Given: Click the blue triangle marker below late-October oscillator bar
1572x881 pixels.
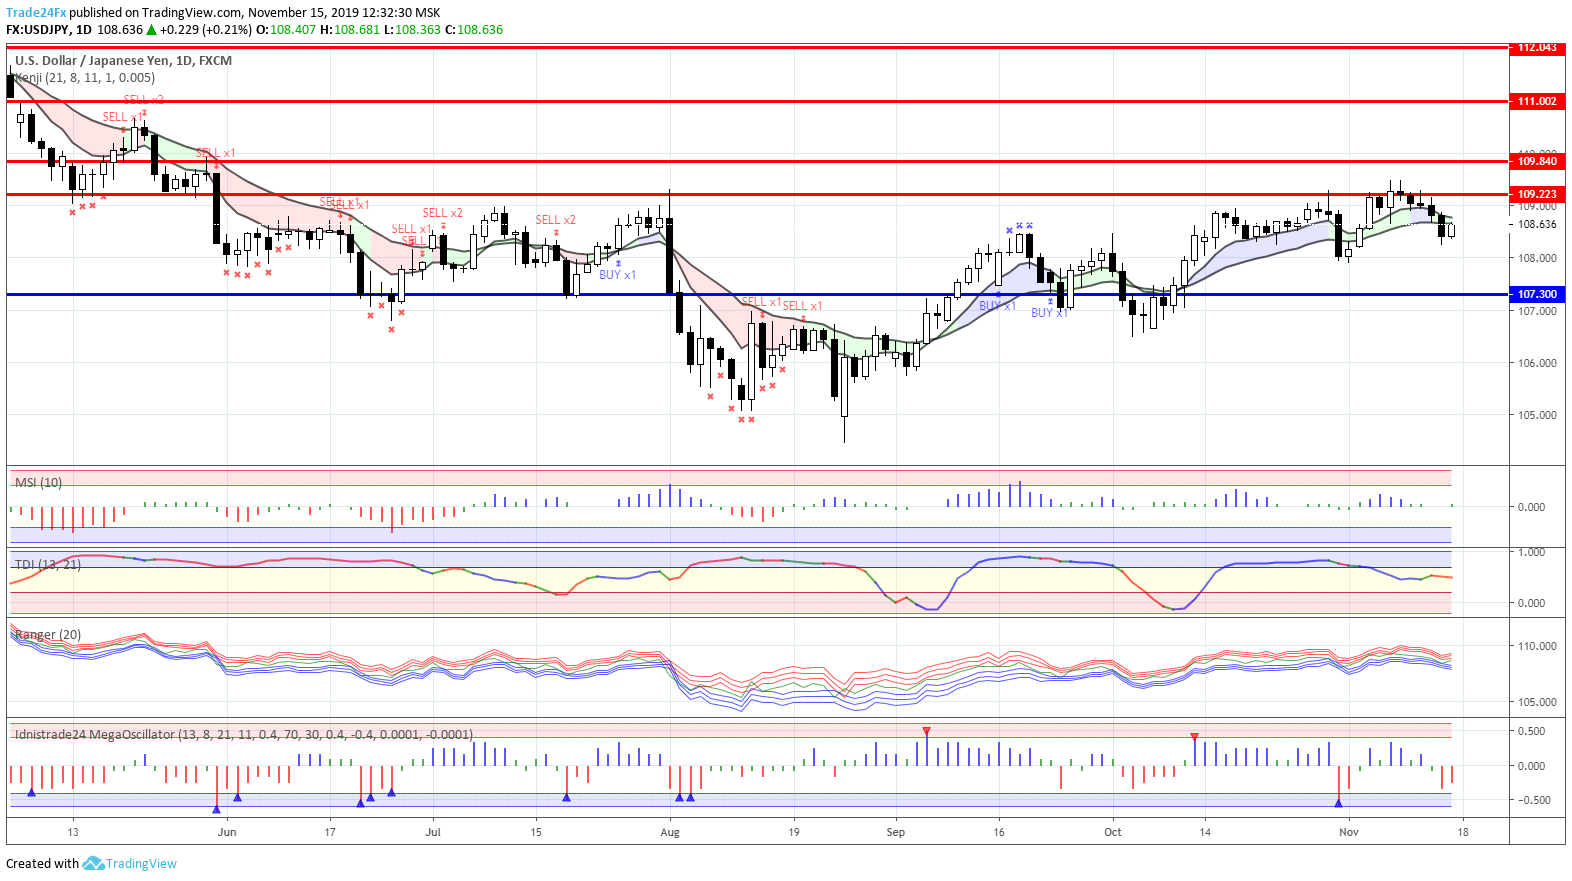Looking at the screenshot, I should tap(1338, 802).
